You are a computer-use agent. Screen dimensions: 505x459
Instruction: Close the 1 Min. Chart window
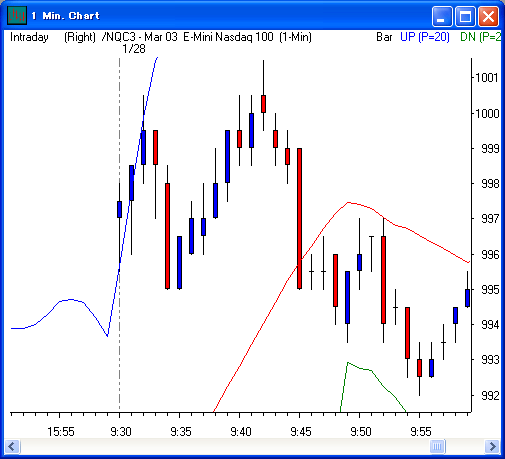[x=488, y=16]
